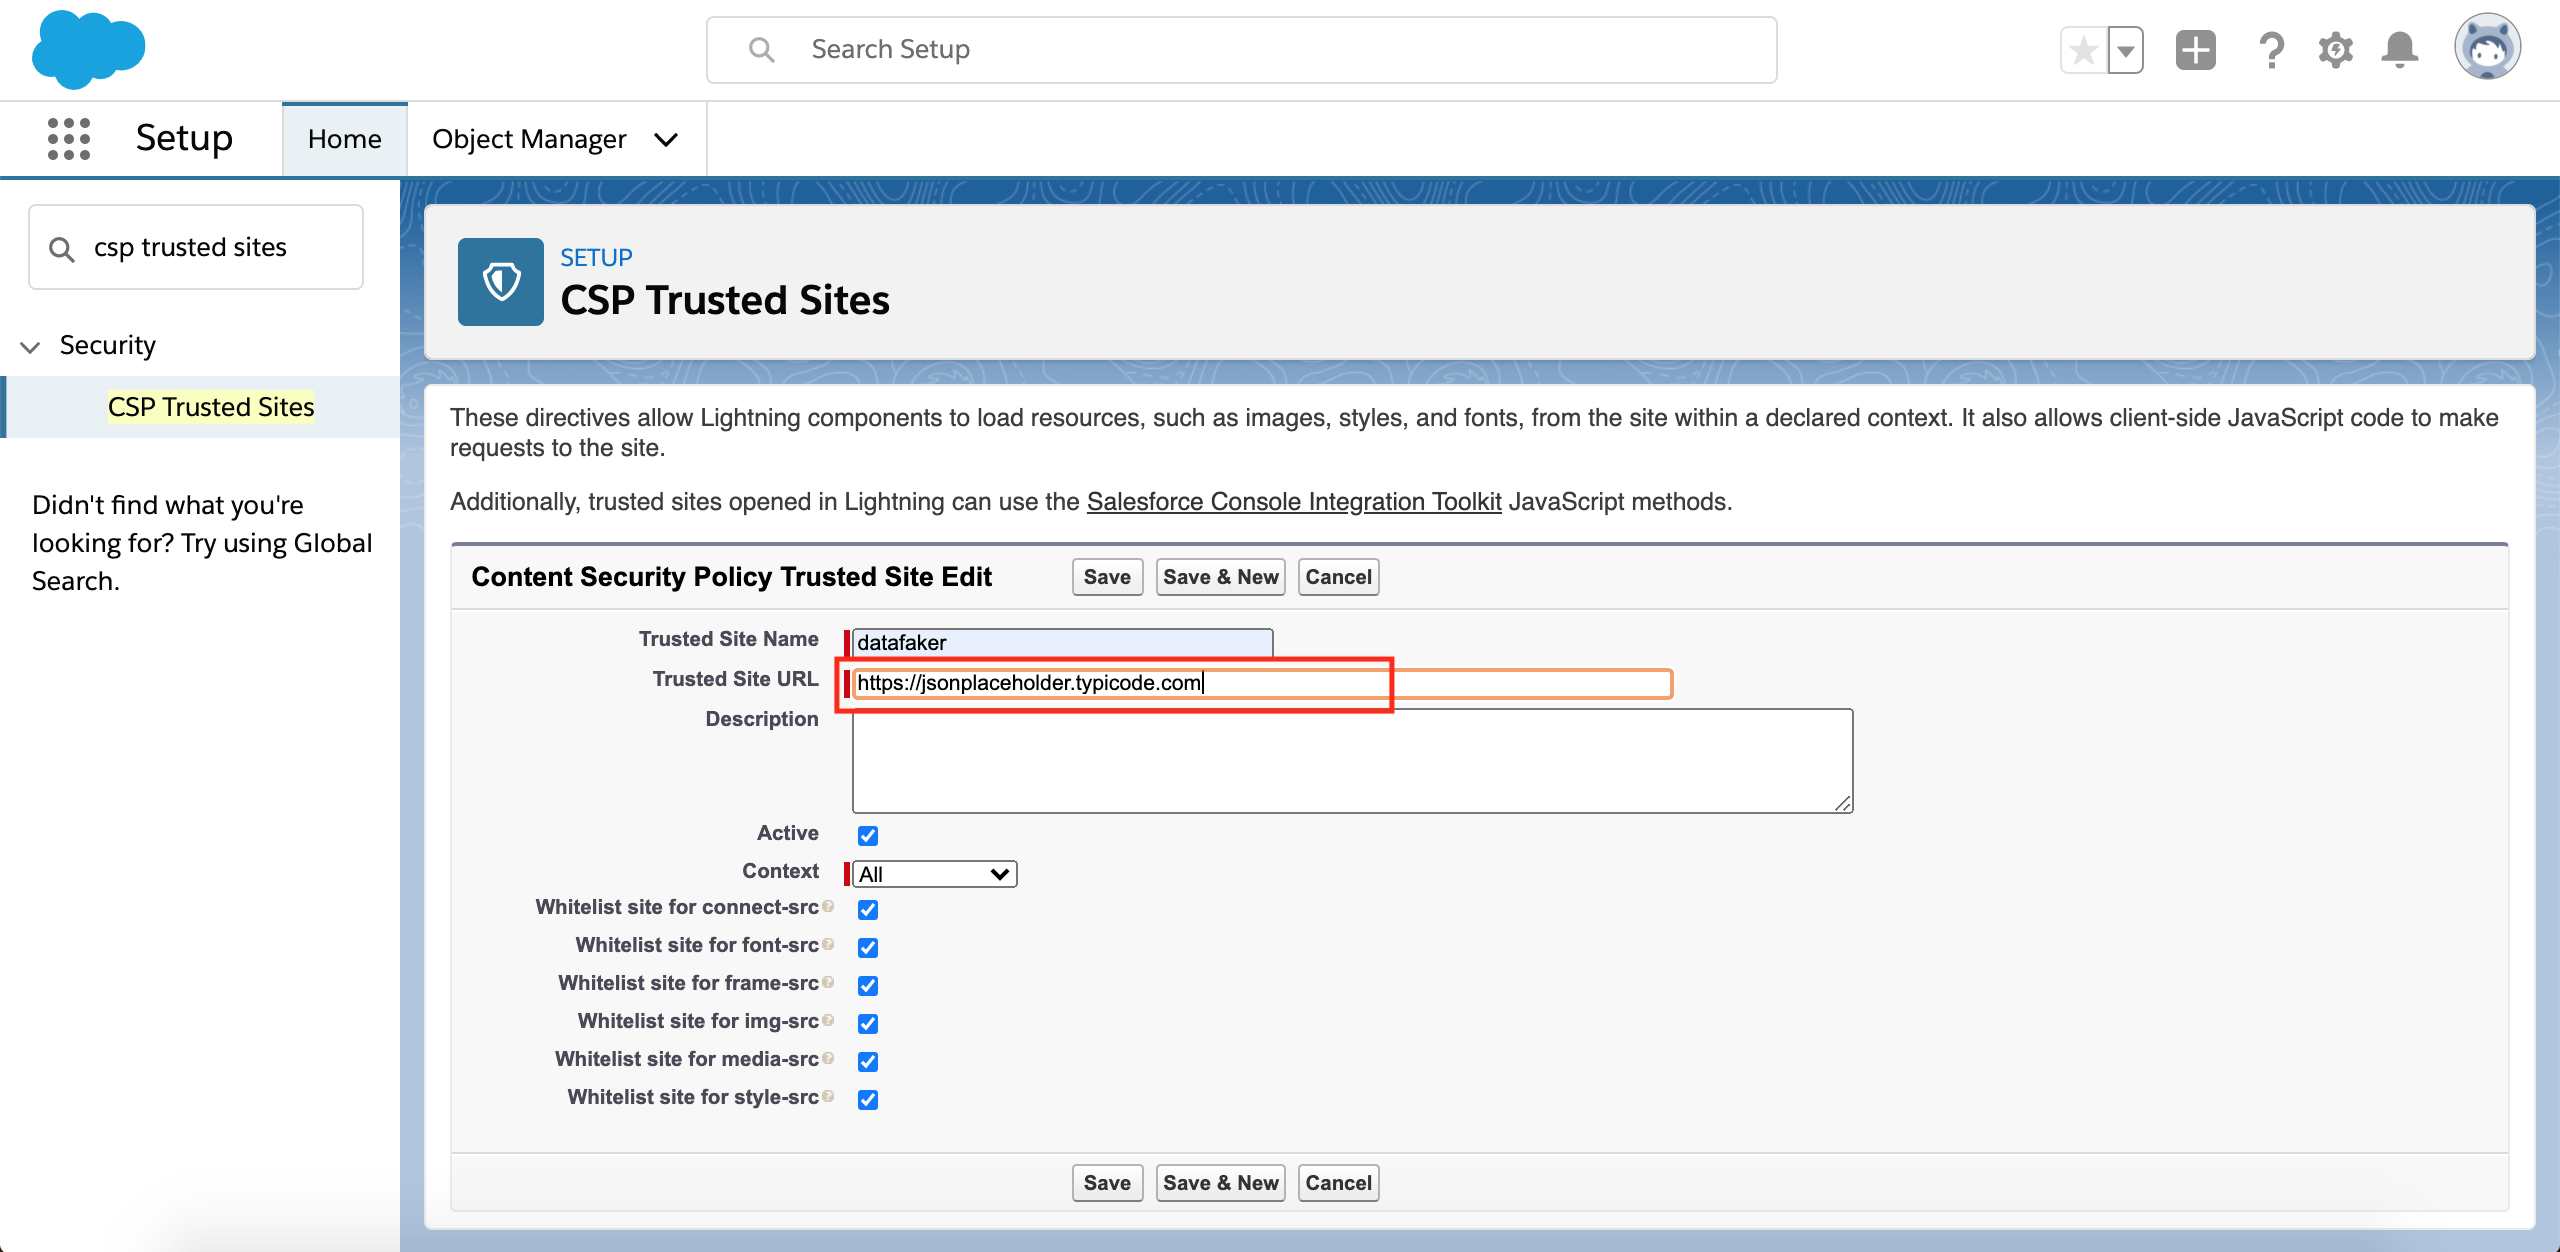Open the notifications bell

point(2399,50)
